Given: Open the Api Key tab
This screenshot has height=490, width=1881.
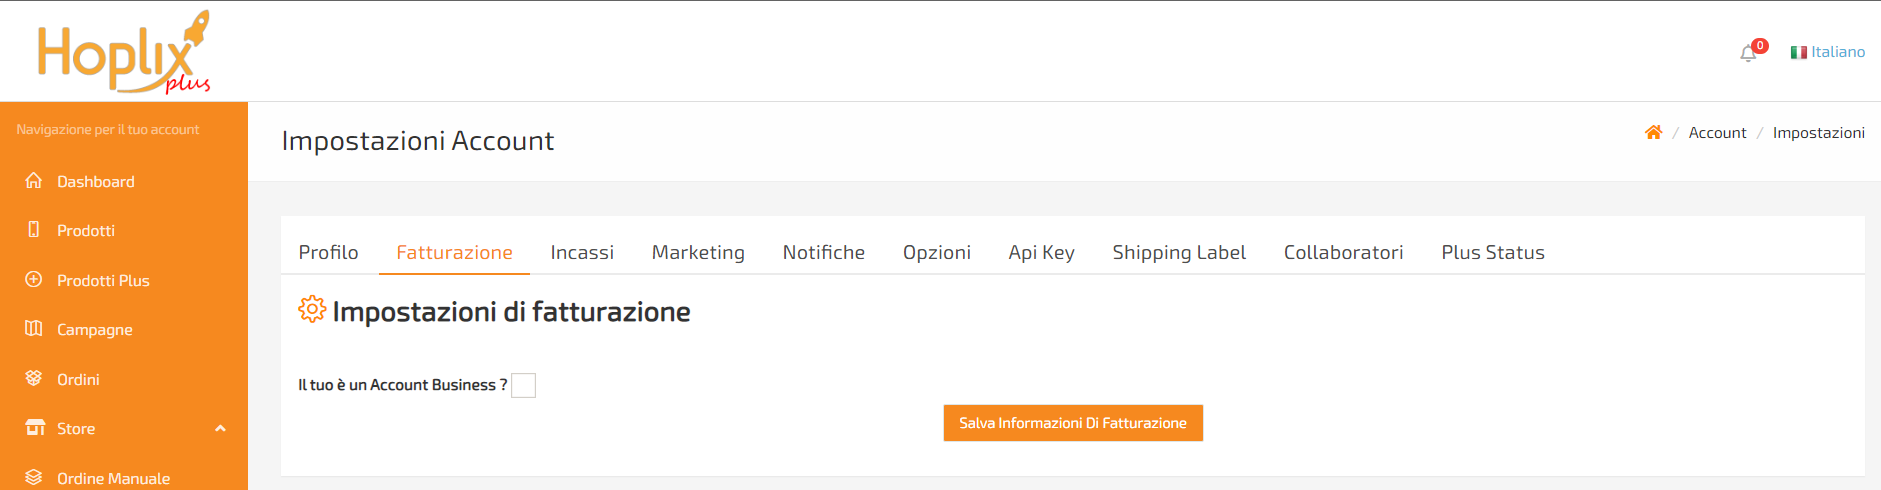Looking at the screenshot, I should [1041, 252].
